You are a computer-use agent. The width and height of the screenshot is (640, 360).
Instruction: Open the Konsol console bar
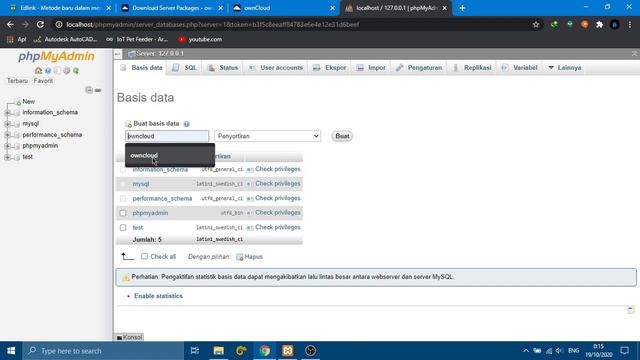[129, 337]
